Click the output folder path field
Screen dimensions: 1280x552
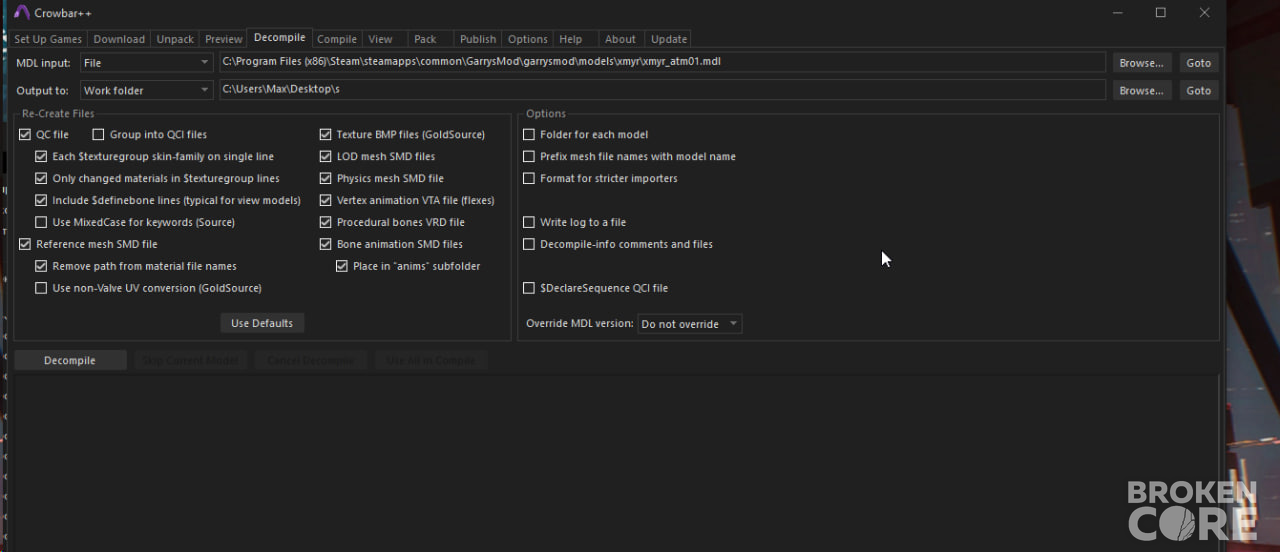pos(662,90)
